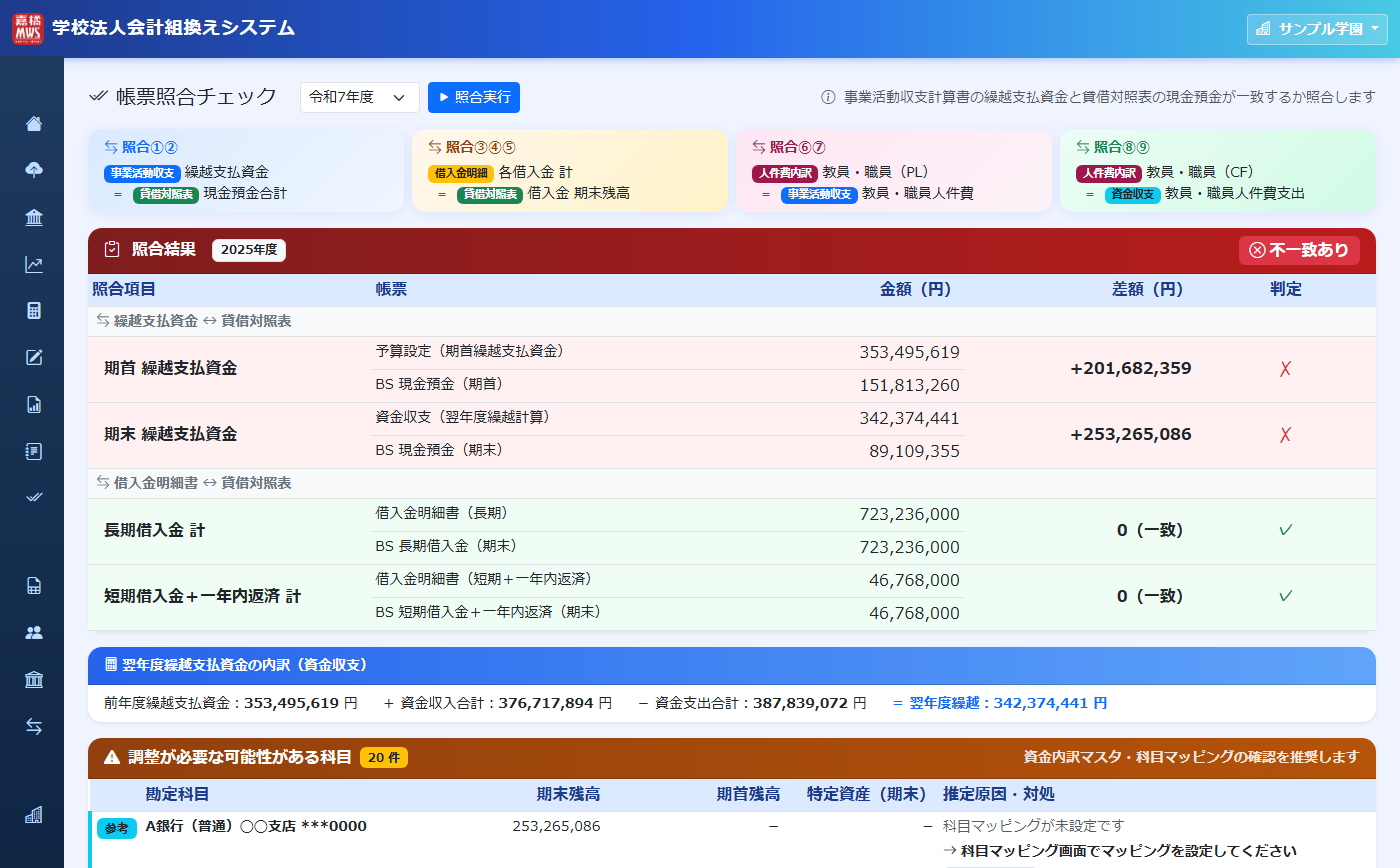Click the pencil edit sidebar icon
1400x868 pixels.
[34, 358]
